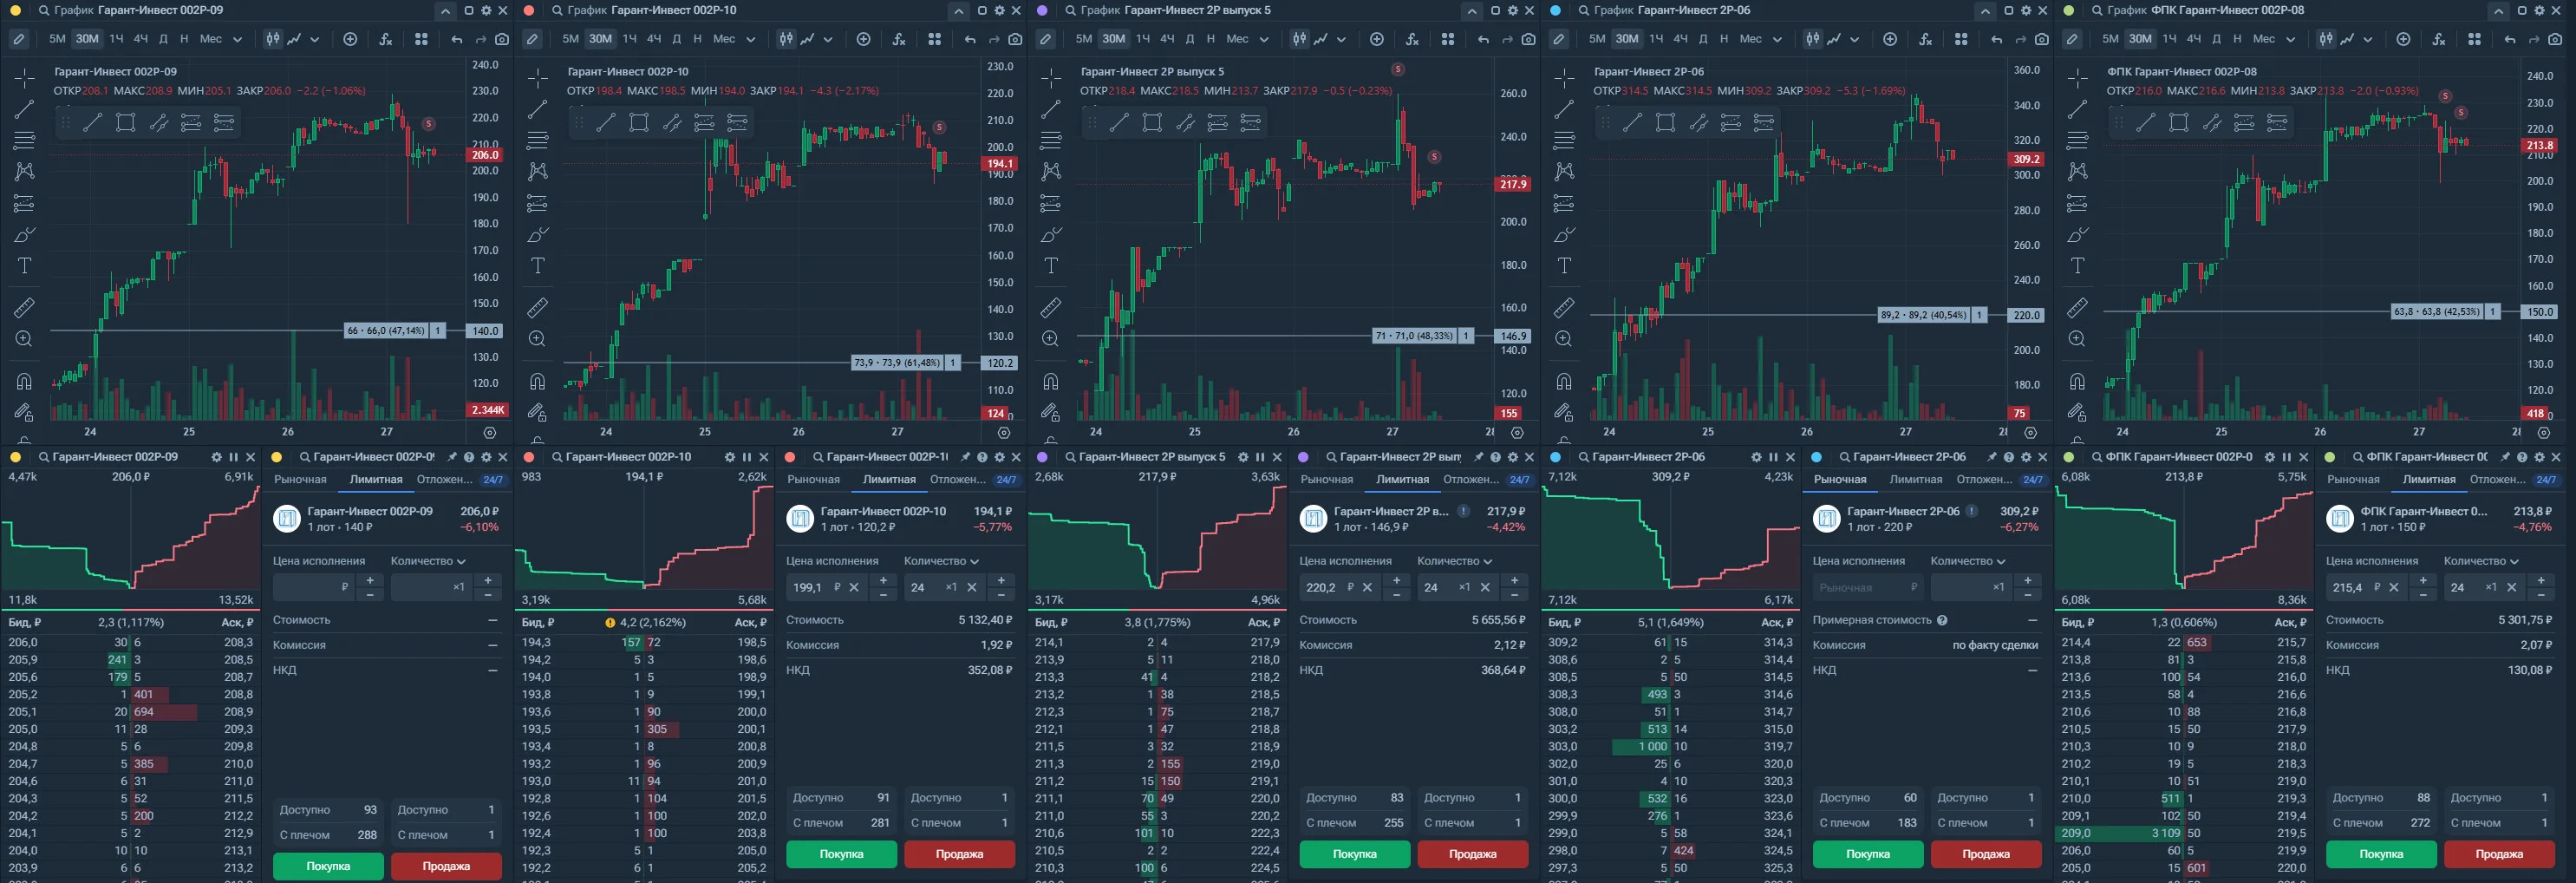Open the Количество dropdown in the ФПК order form

click(x=2481, y=561)
